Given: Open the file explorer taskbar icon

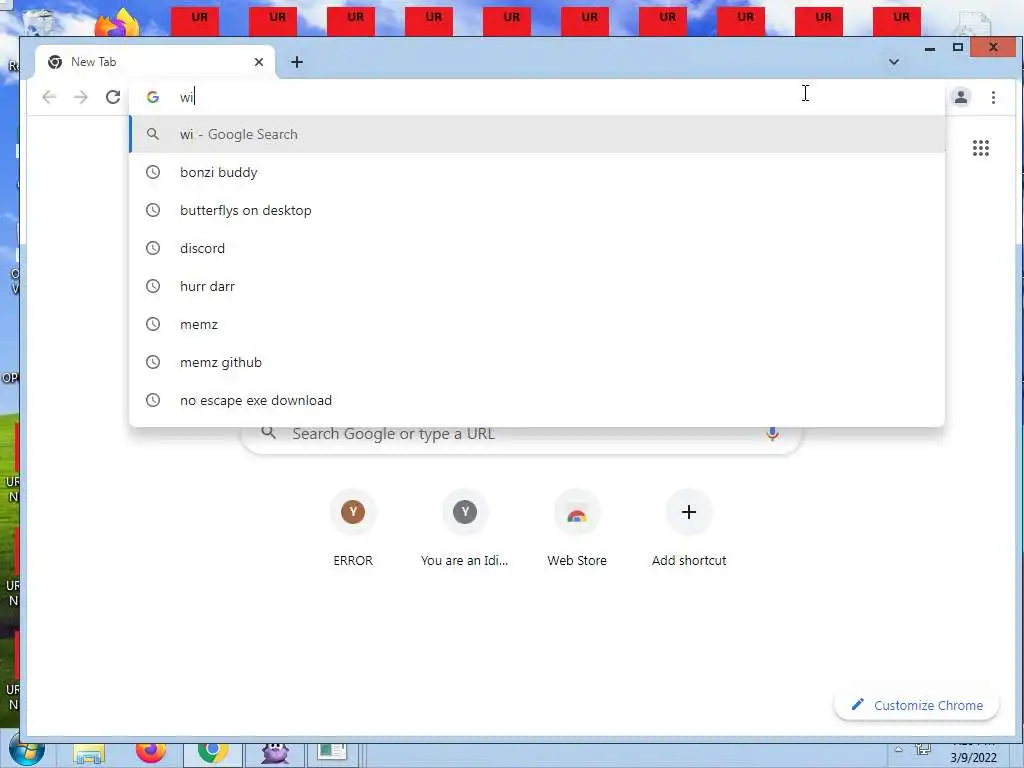Looking at the screenshot, I should 89,754.
